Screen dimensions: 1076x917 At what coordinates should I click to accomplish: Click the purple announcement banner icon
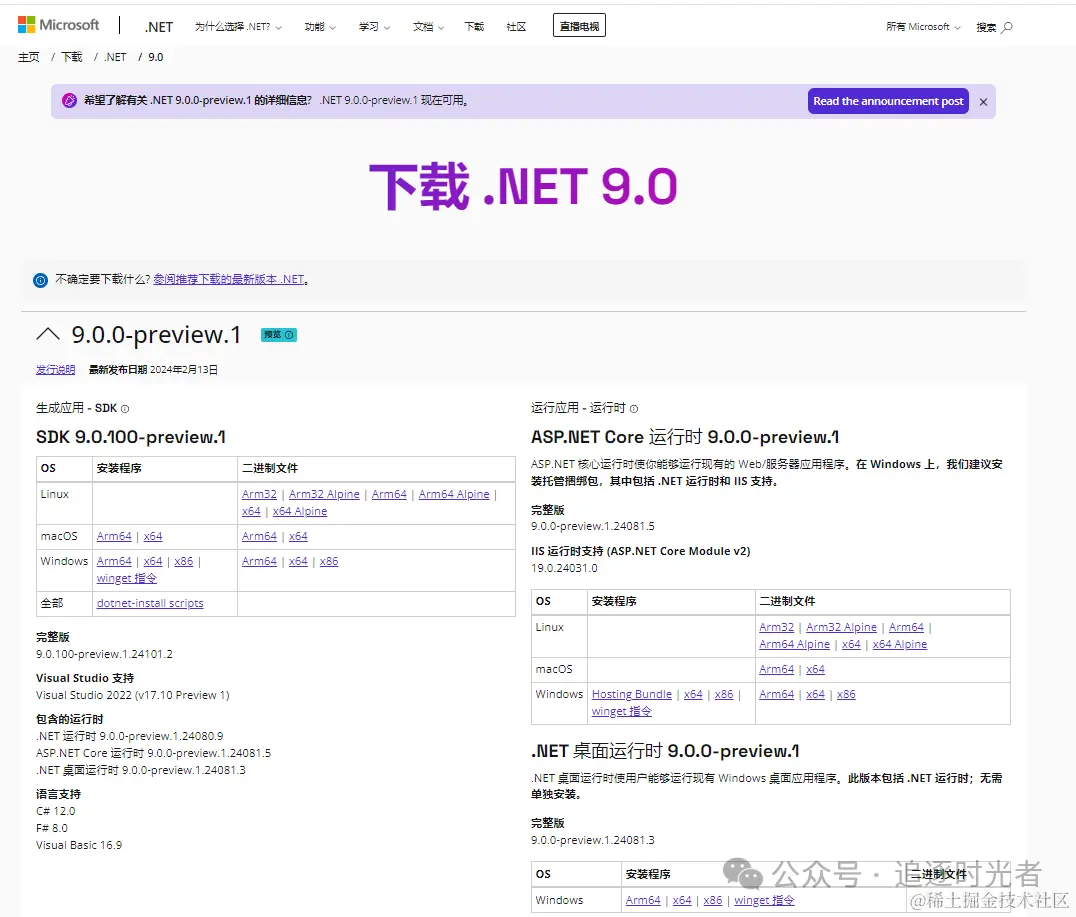[x=69, y=100]
